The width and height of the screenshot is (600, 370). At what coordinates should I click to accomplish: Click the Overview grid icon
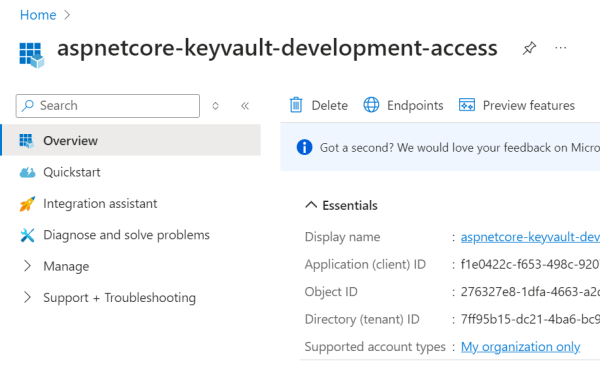(x=26, y=141)
